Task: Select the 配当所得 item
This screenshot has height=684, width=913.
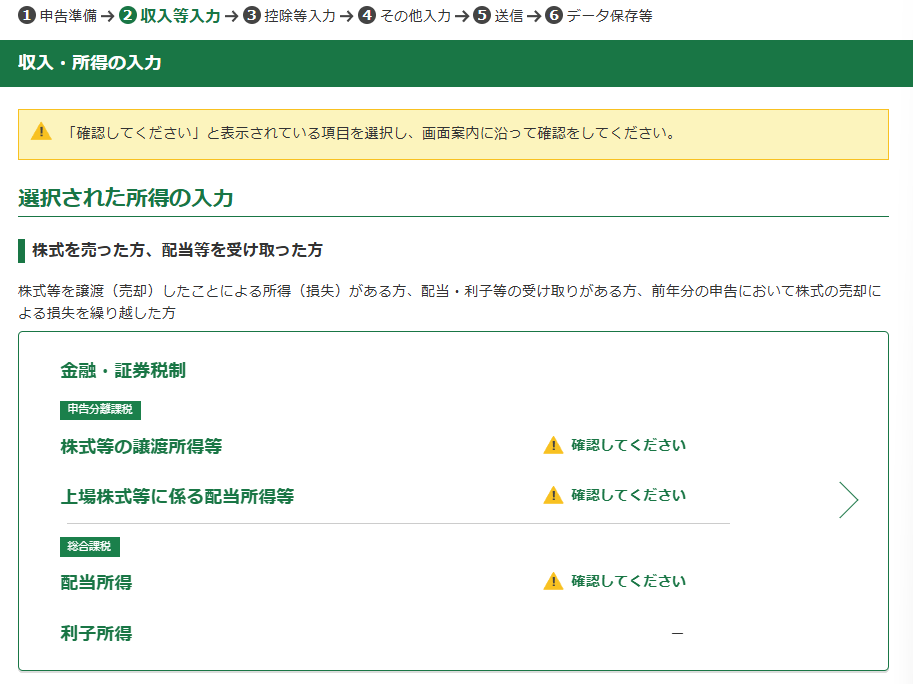Action: pos(96,583)
